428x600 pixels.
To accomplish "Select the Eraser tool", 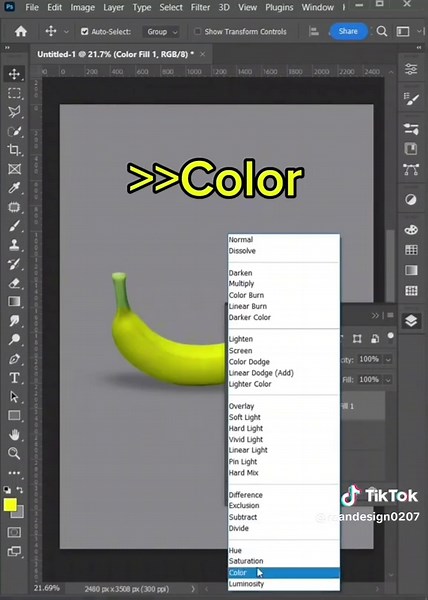I will (x=14, y=283).
